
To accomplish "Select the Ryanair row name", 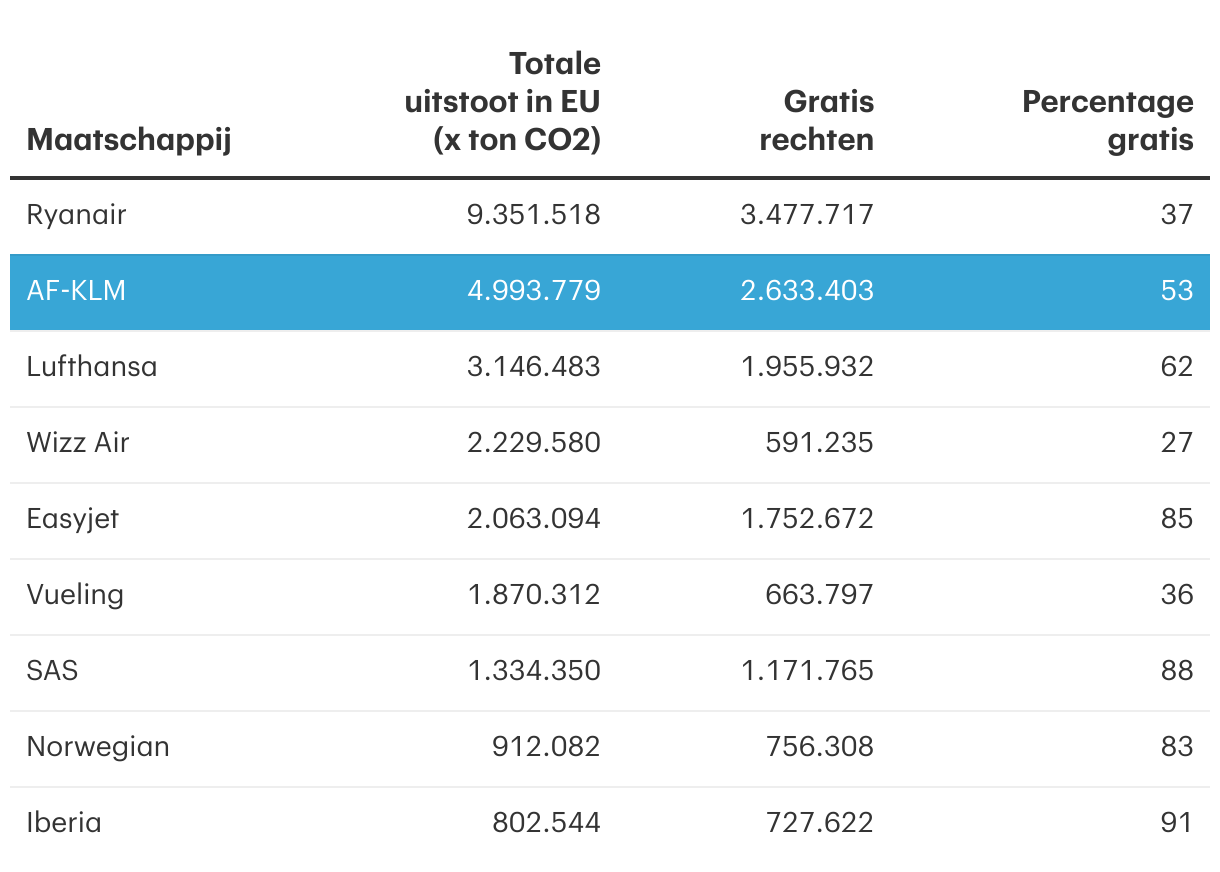I will (x=77, y=214).
